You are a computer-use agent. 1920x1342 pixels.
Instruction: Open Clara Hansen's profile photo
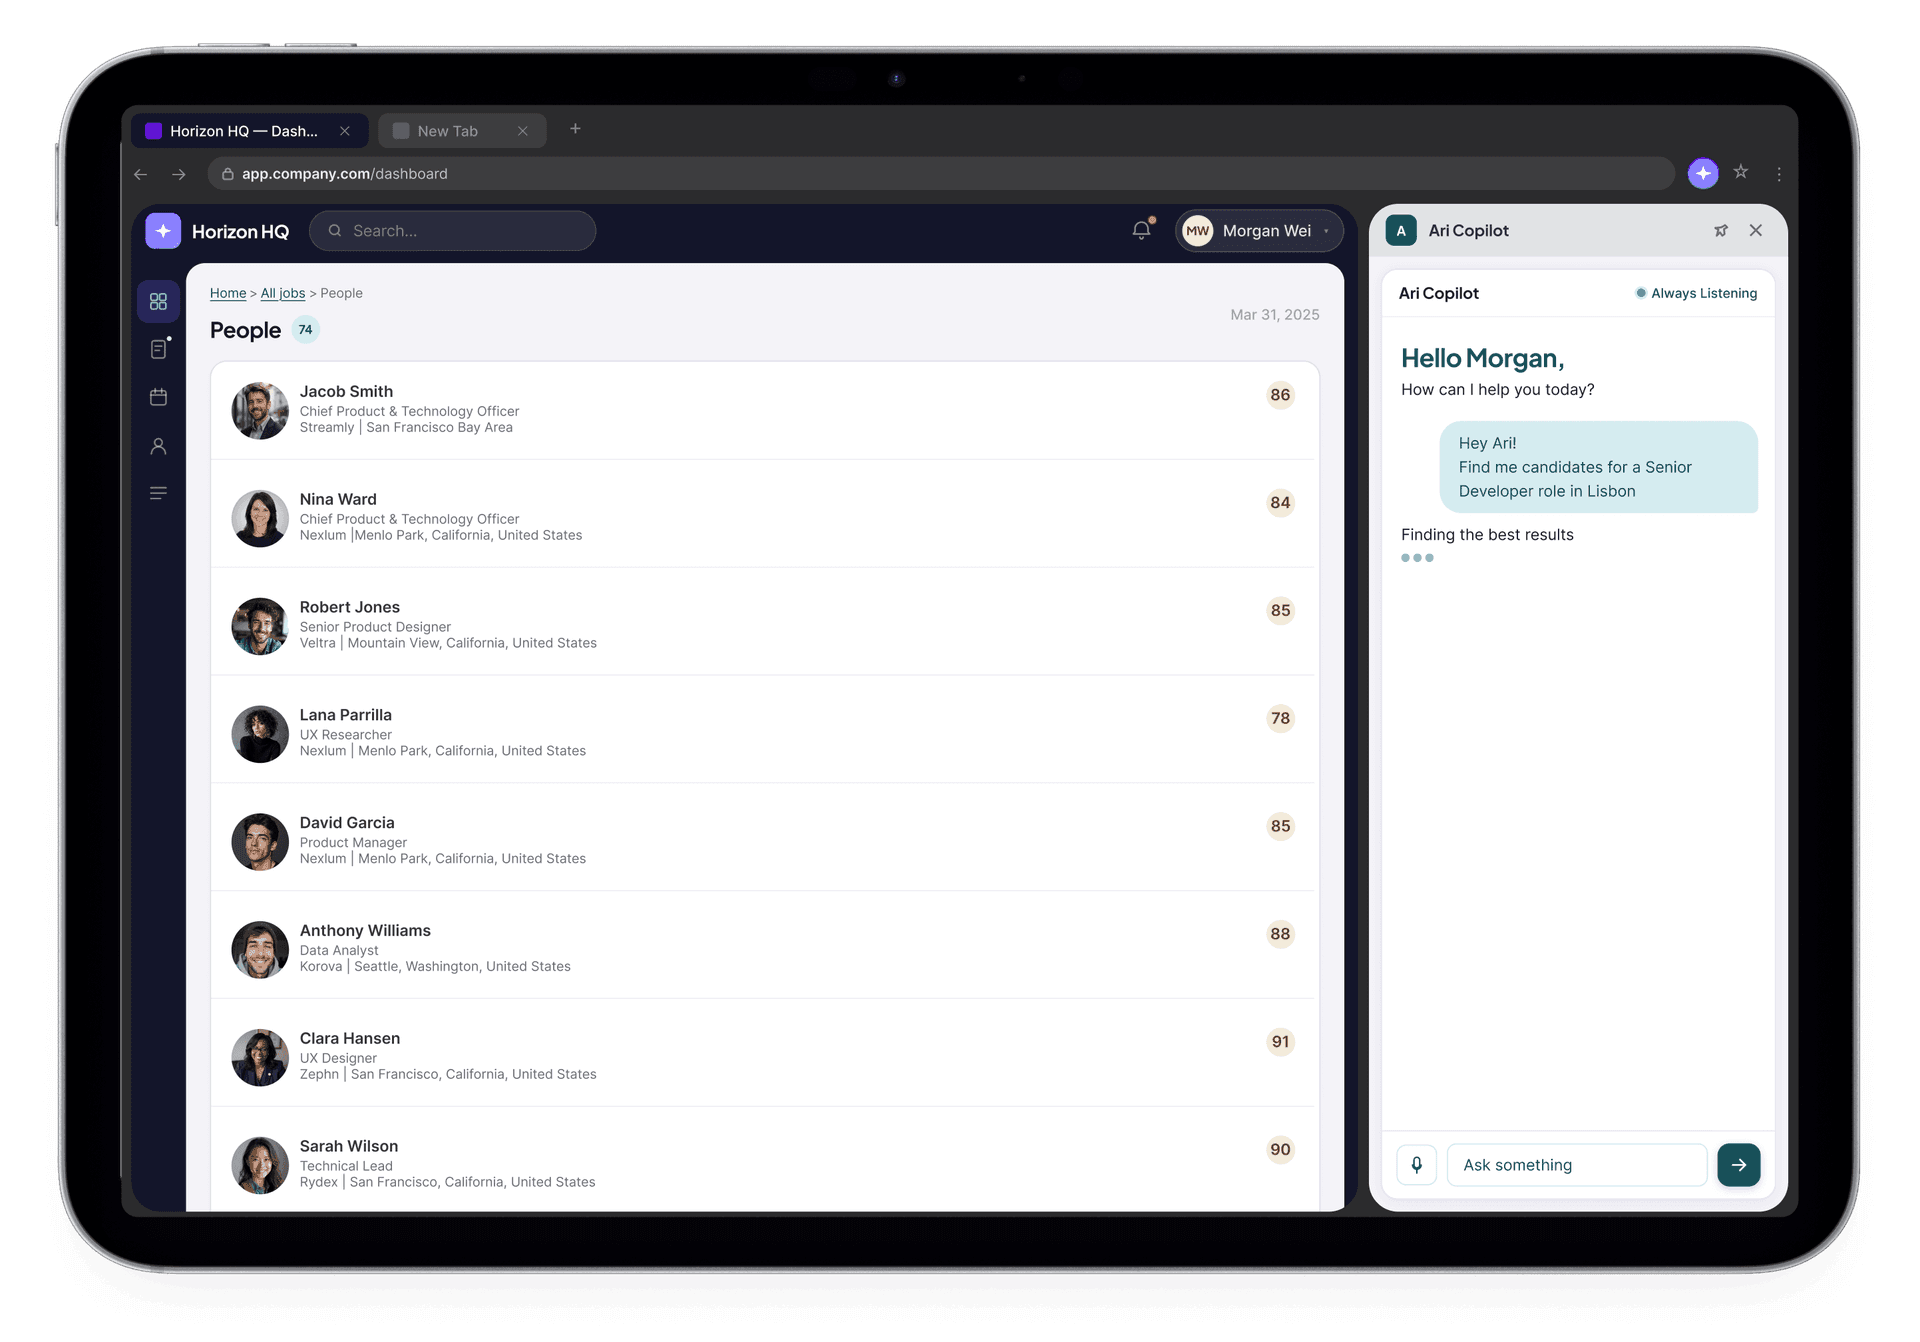click(260, 1057)
